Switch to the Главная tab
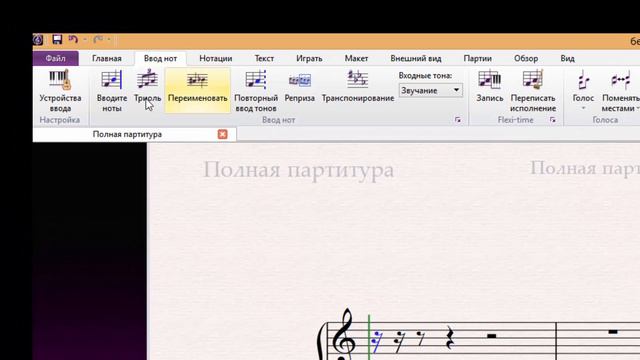The width and height of the screenshot is (640, 360). pos(107,58)
